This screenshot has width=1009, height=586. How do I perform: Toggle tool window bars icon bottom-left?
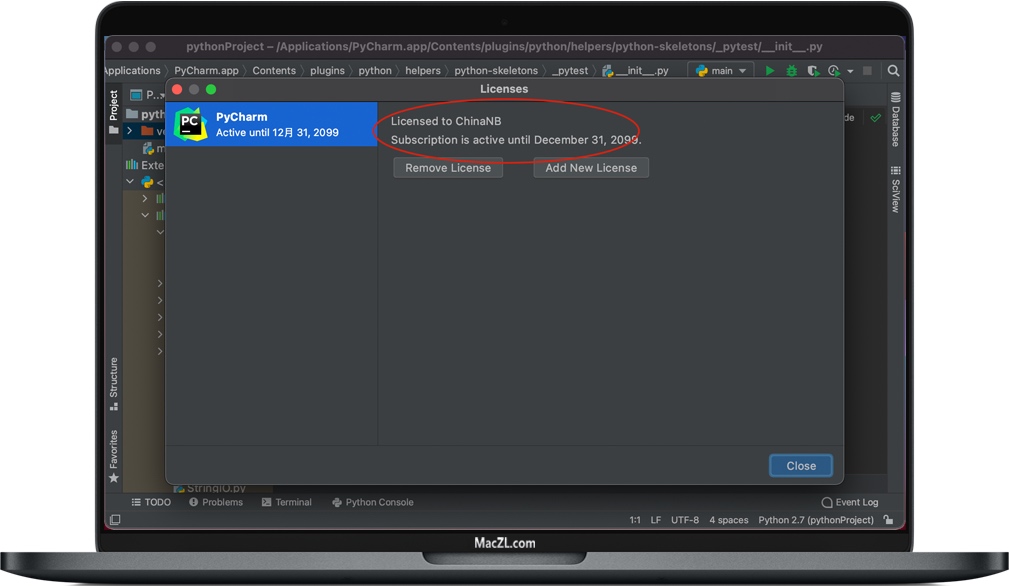point(115,520)
